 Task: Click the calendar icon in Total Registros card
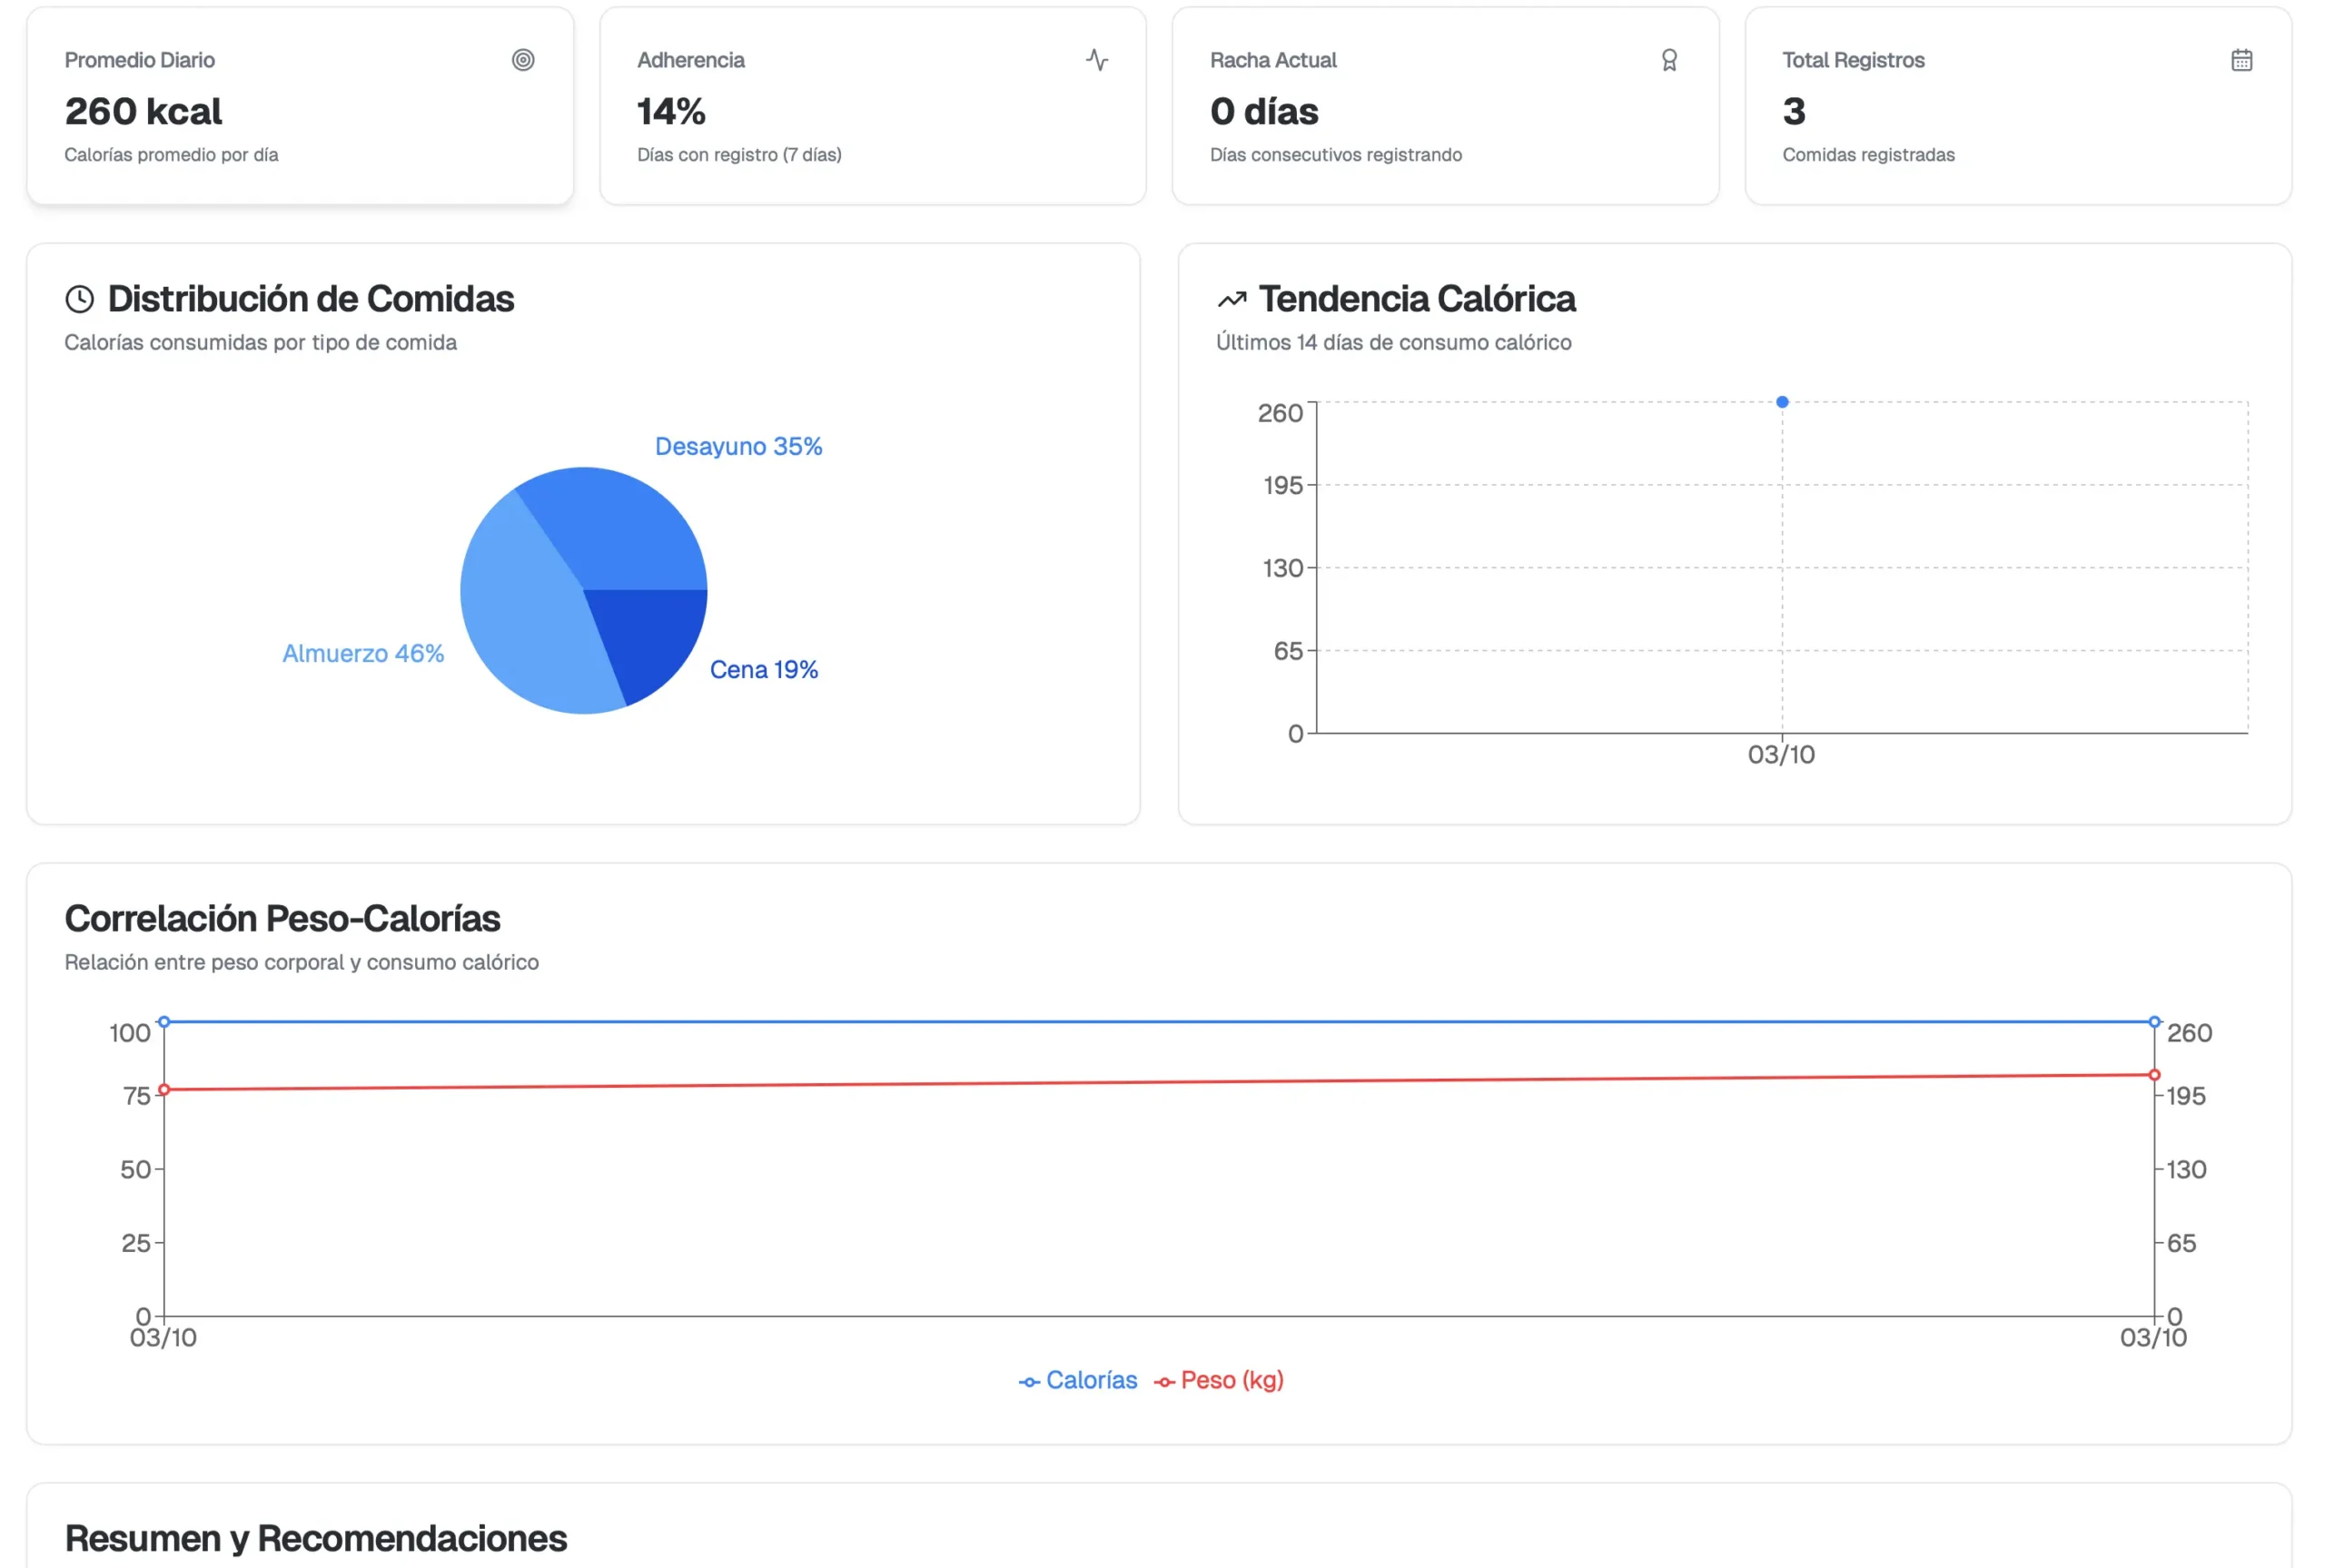2241,60
